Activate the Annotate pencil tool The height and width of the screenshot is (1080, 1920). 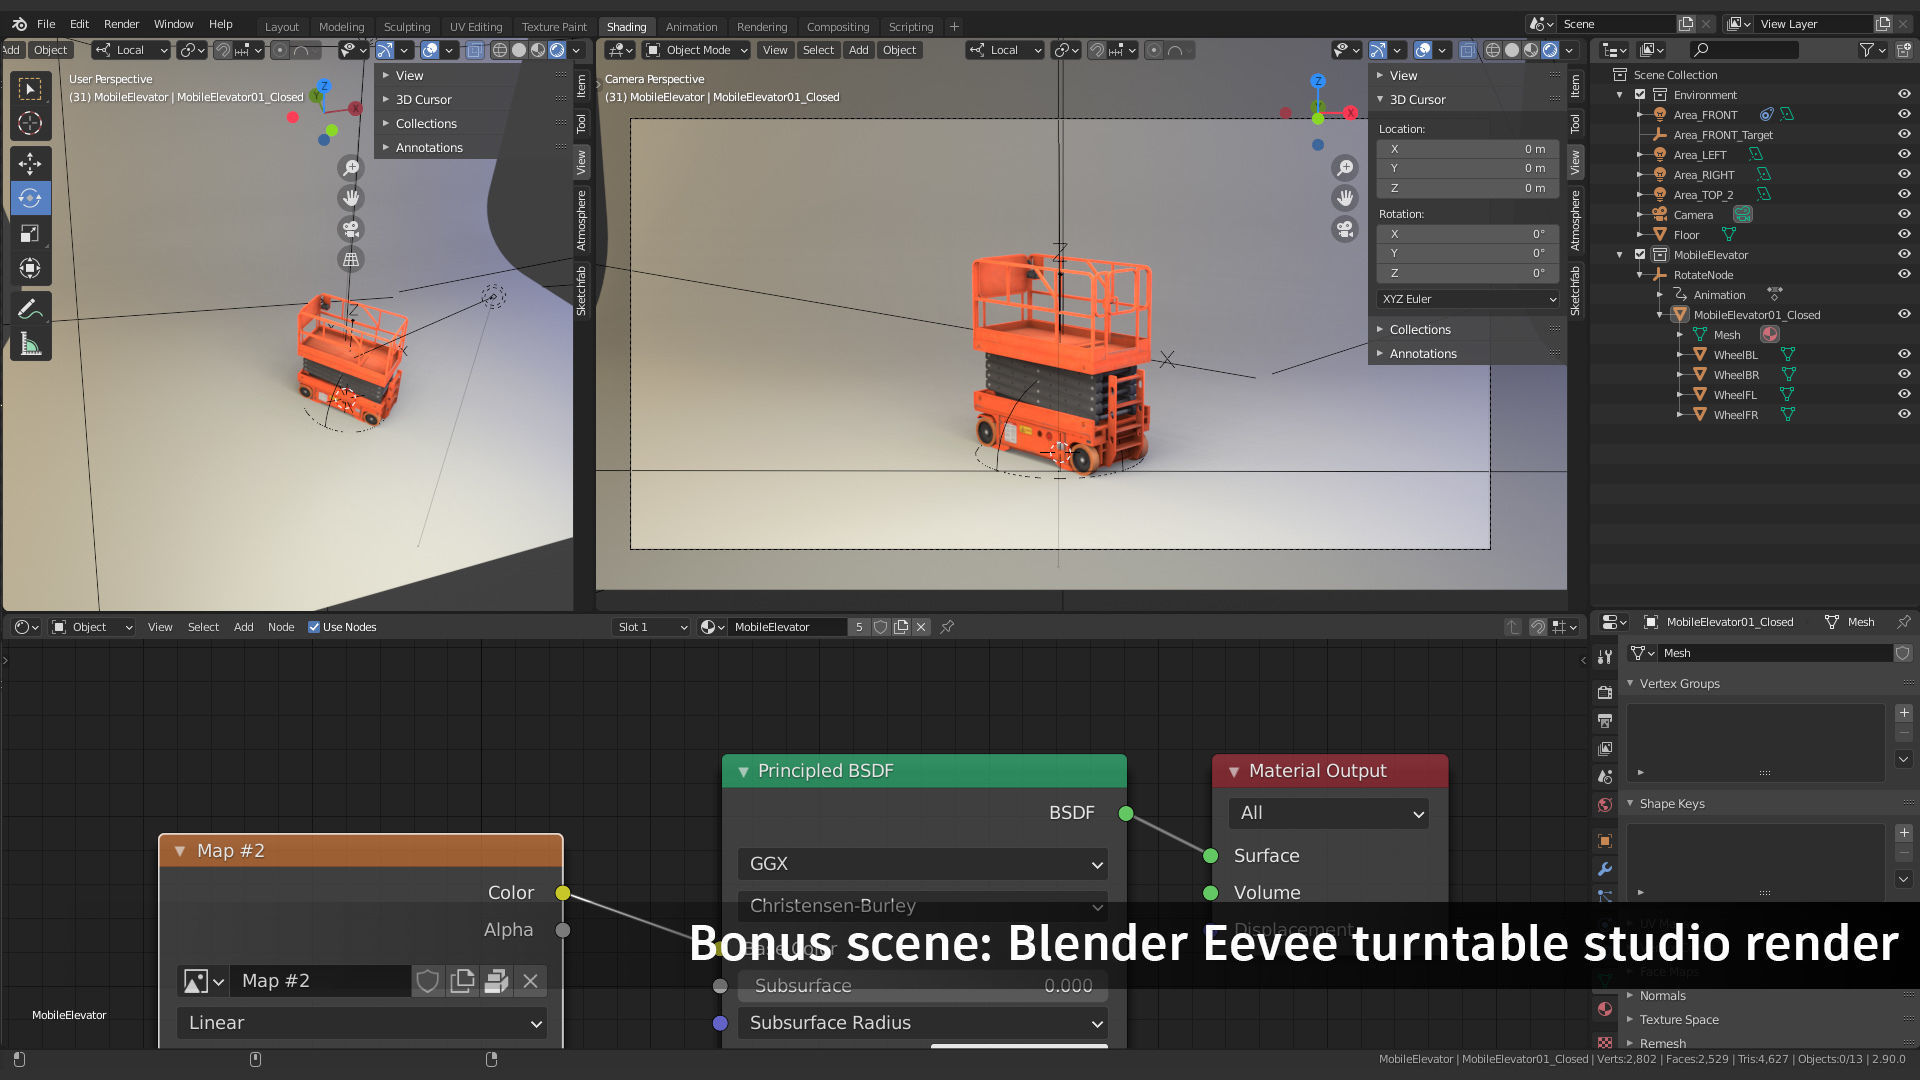point(30,309)
